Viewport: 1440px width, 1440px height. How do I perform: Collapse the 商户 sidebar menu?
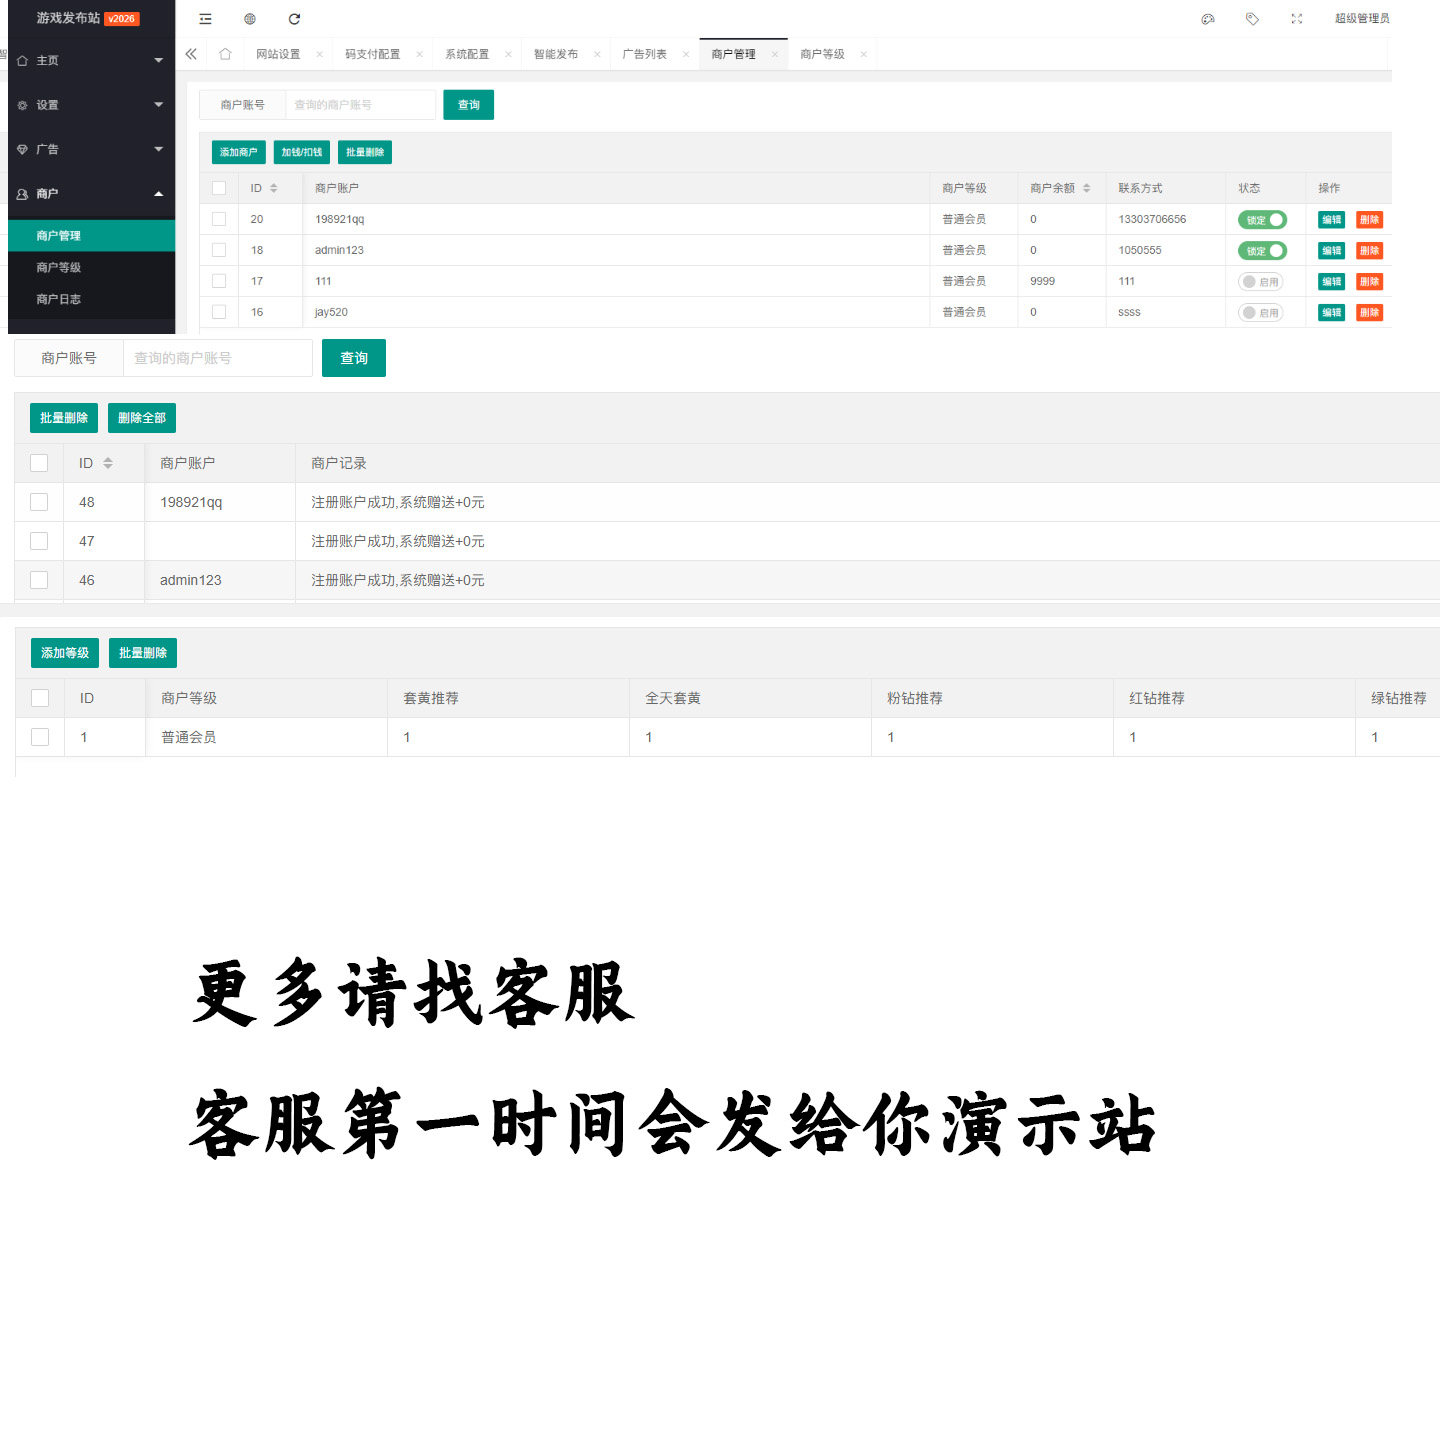point(90,194)
